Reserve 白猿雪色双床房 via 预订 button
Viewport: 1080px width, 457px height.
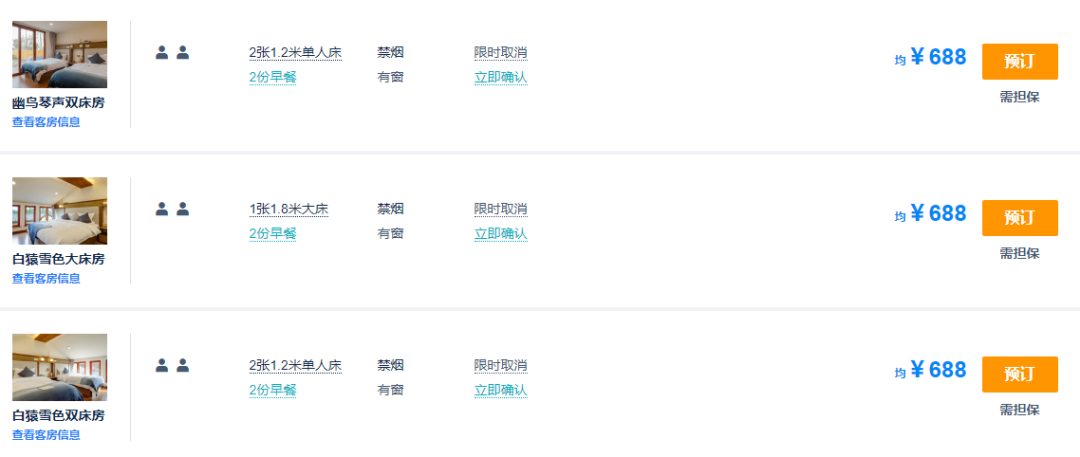pyautogui.click(x=1019, y=374)
